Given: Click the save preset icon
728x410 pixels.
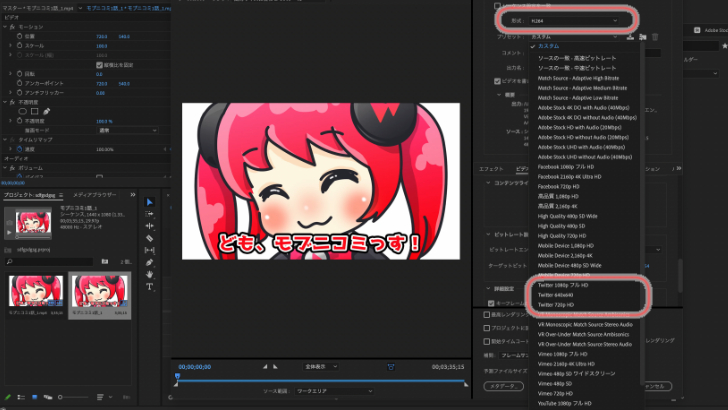Looking at the screenshot, I should tap(630, 37).
